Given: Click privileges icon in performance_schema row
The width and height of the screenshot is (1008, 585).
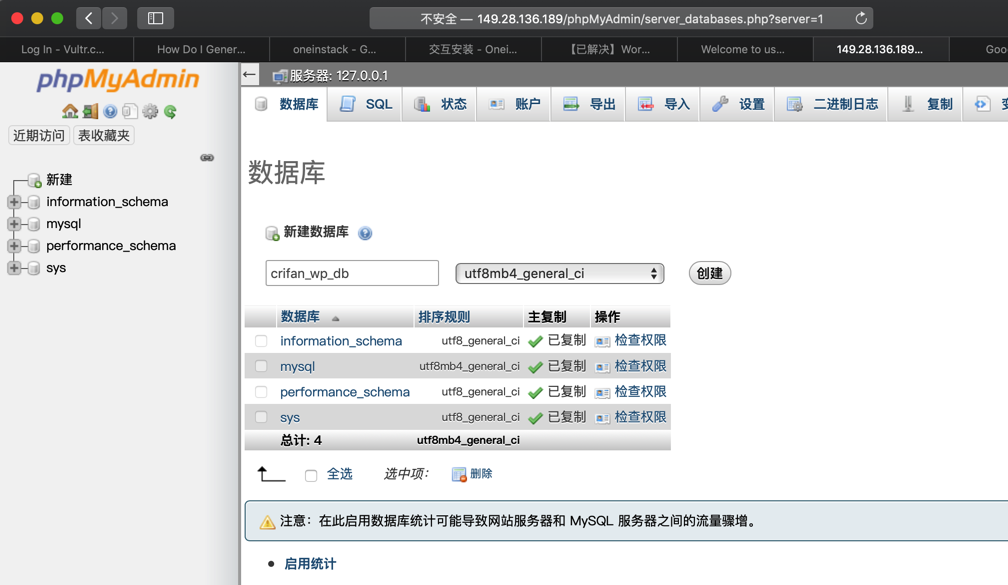Looking at the screenshot, I should click(x=602, y=392).
